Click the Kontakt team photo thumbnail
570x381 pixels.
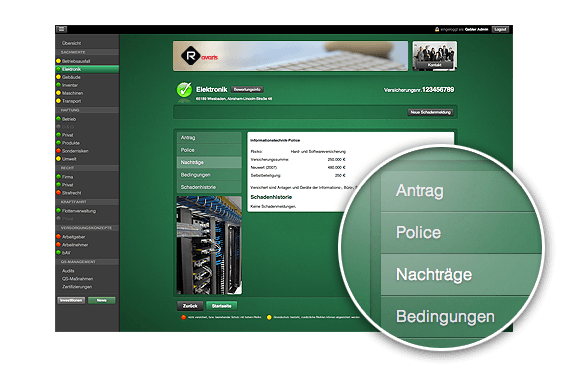pyautogui.click(x=435, y=56)
